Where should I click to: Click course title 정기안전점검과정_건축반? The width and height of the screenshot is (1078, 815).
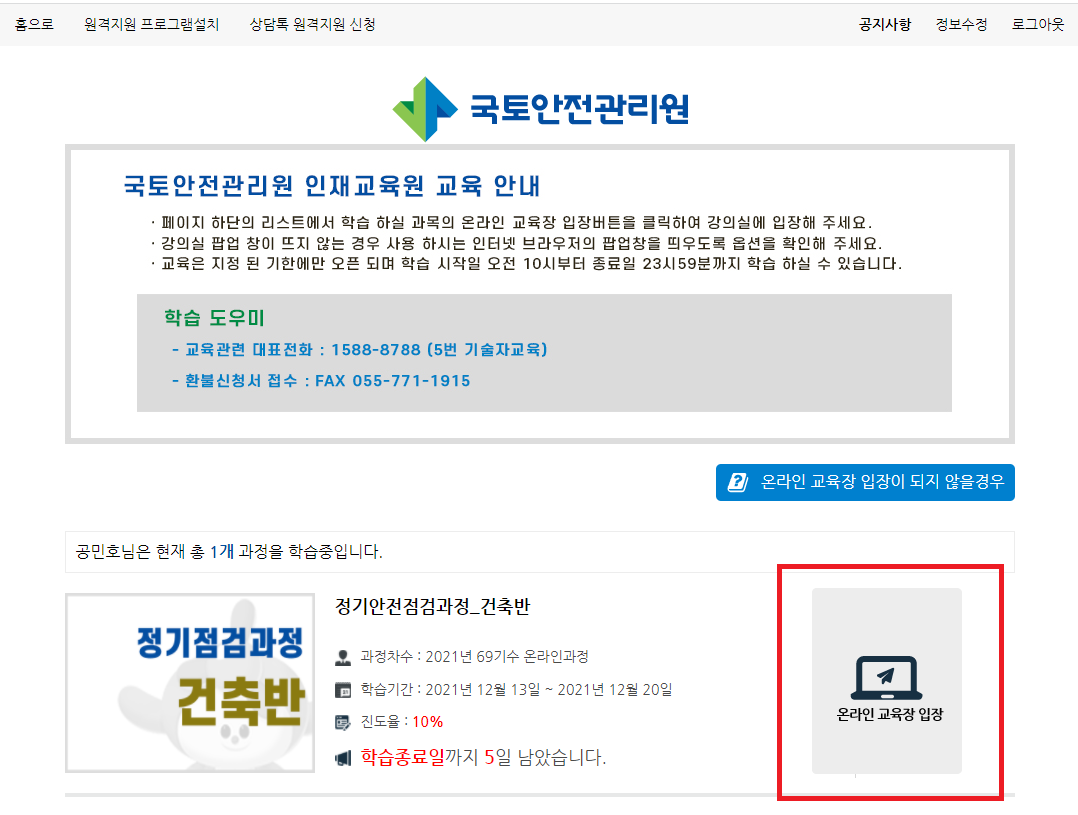432,607
